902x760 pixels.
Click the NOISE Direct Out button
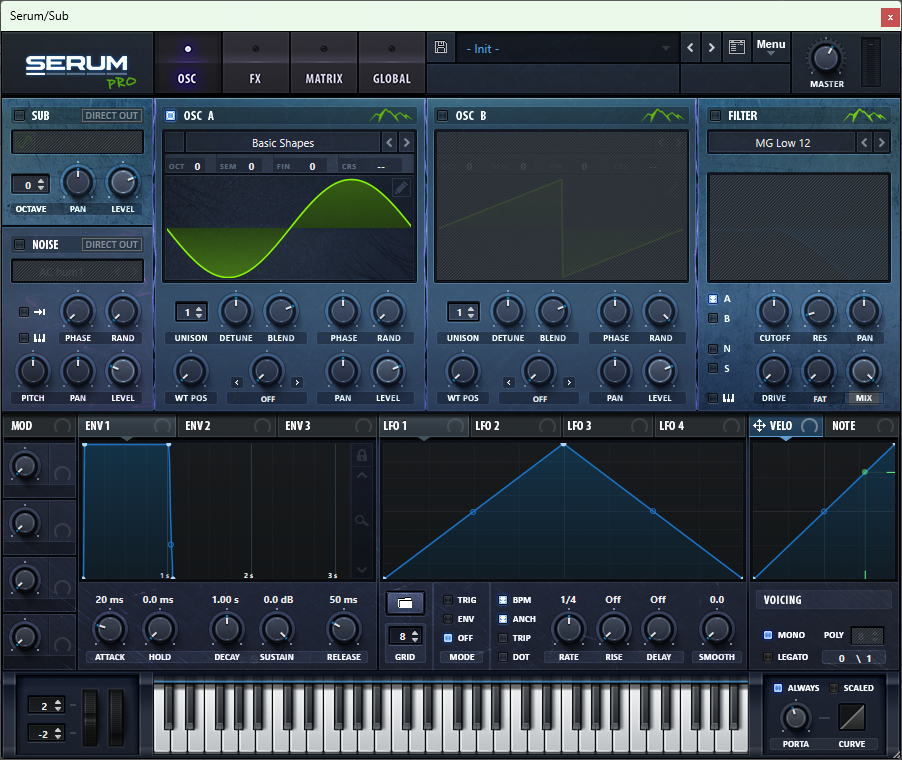[112, 245]
